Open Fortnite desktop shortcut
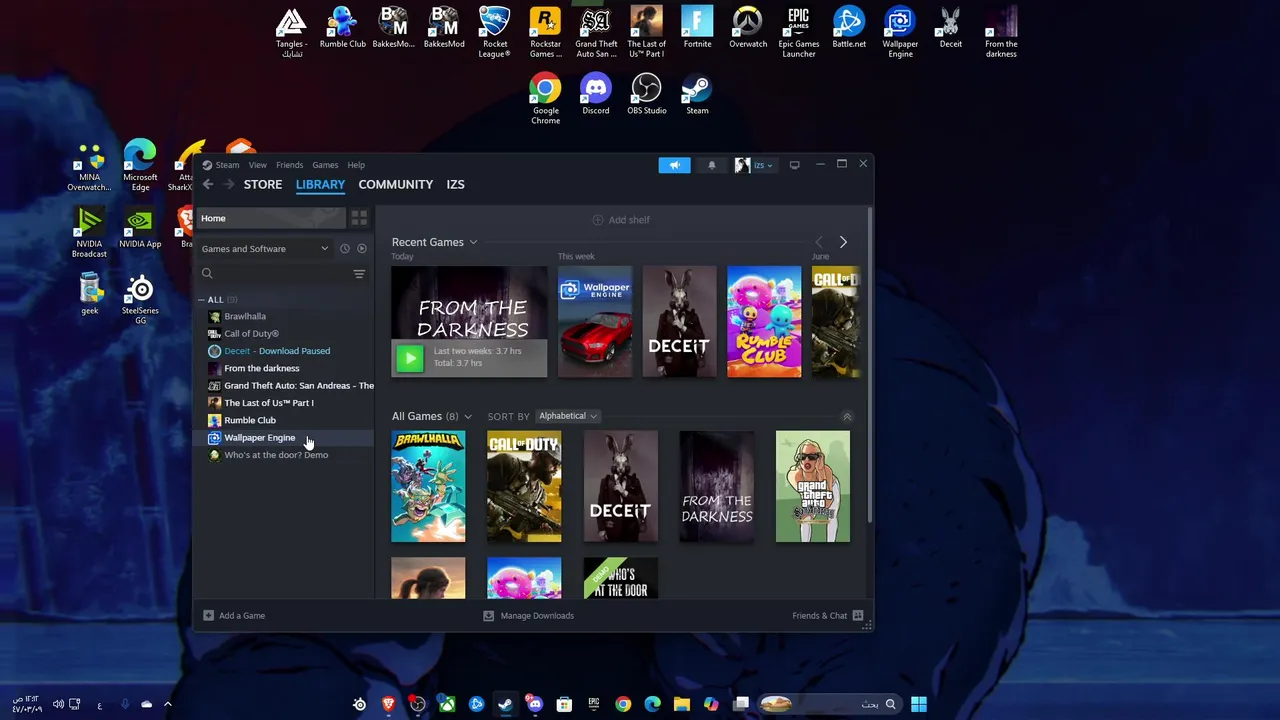This screenshot has height=720, width=1280. [697, 29]
